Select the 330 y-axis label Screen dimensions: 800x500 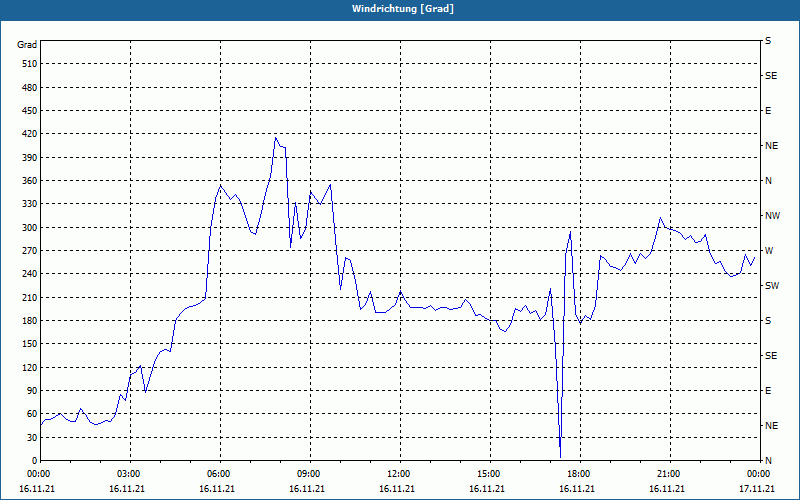29,204
